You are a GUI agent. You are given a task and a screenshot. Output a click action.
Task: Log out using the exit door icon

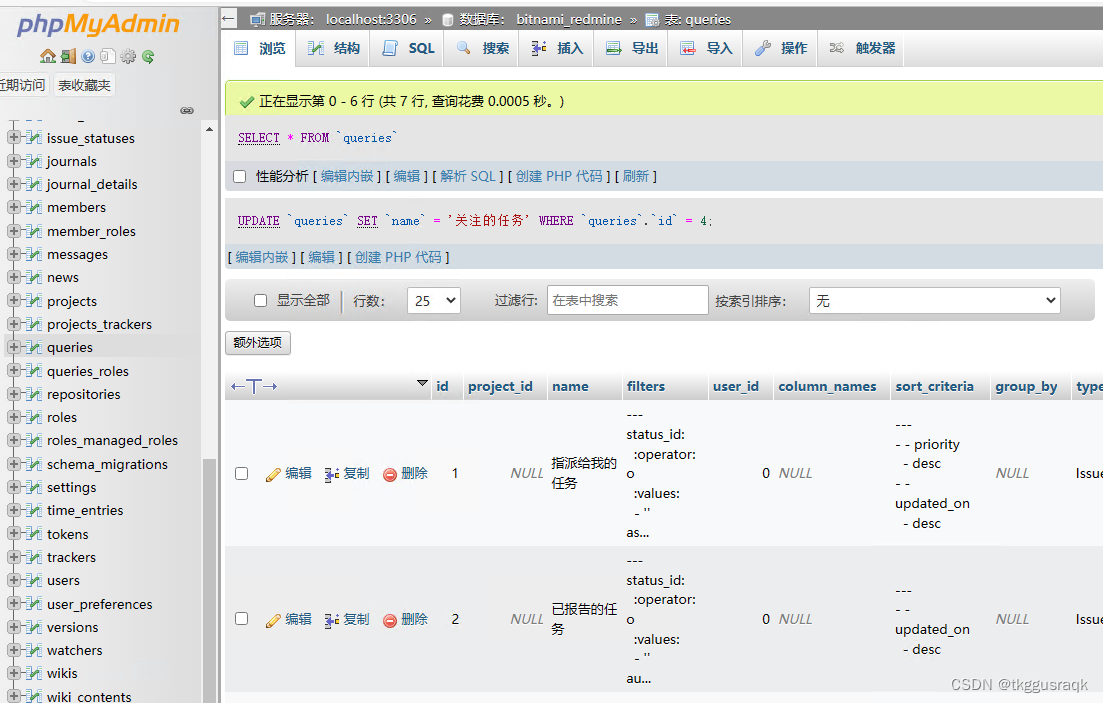click(68, 56)
